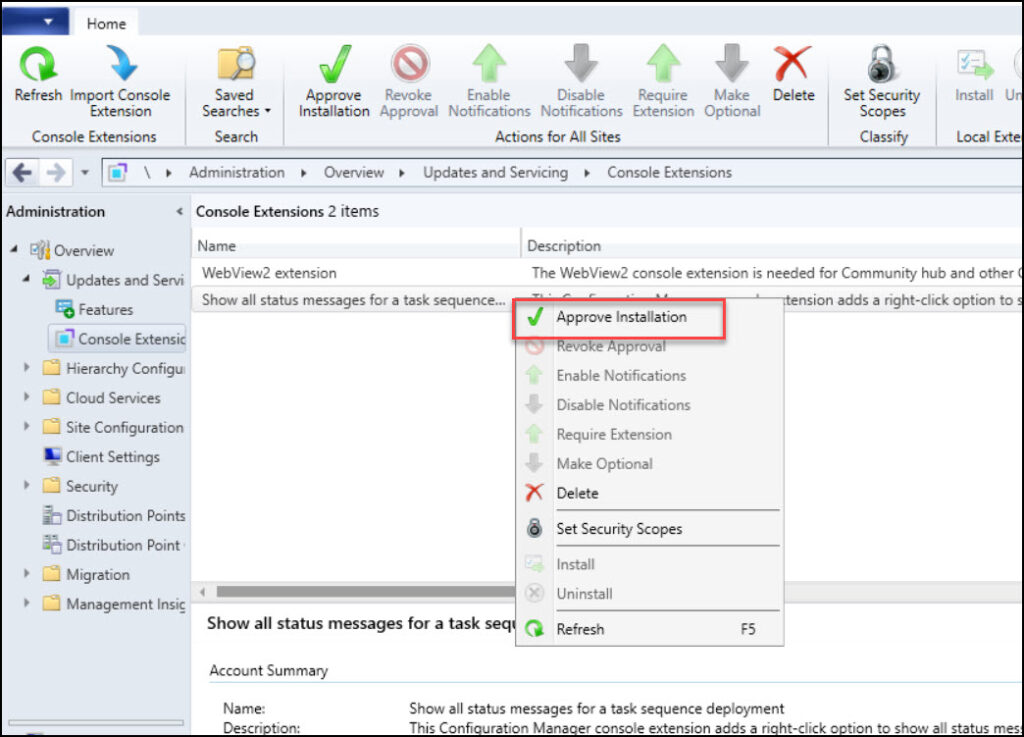The height and width of the screenshot is (737, 1024).
Task: Choose Make Optional from context menu
Action: 650,464
